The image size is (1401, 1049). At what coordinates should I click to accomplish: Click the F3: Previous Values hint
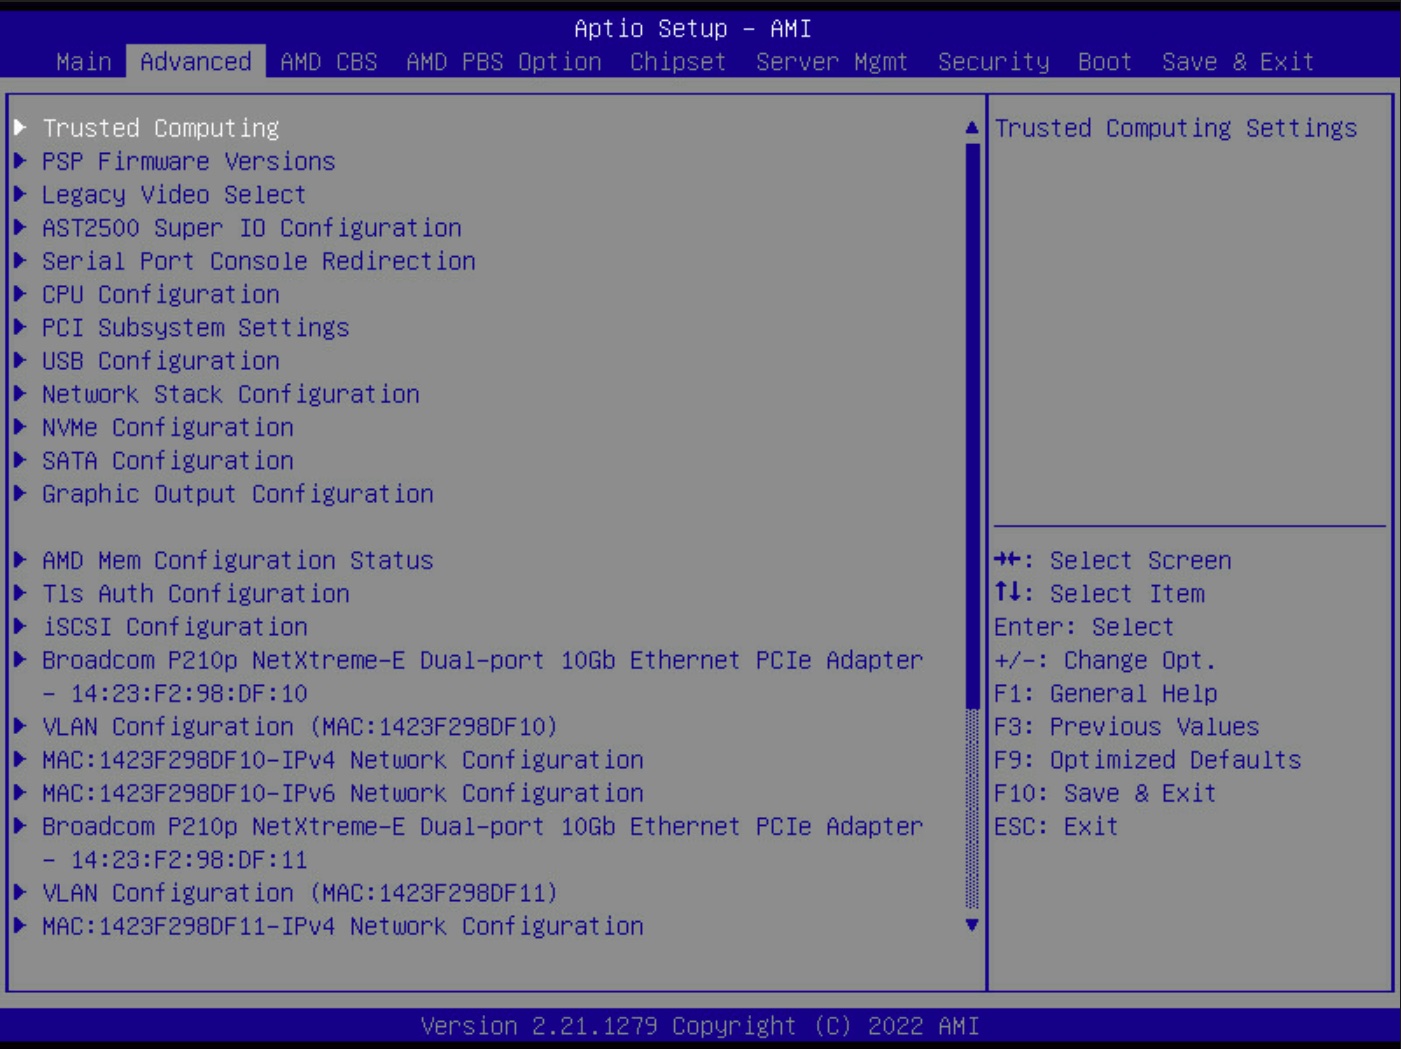[x=1127, y=726]
